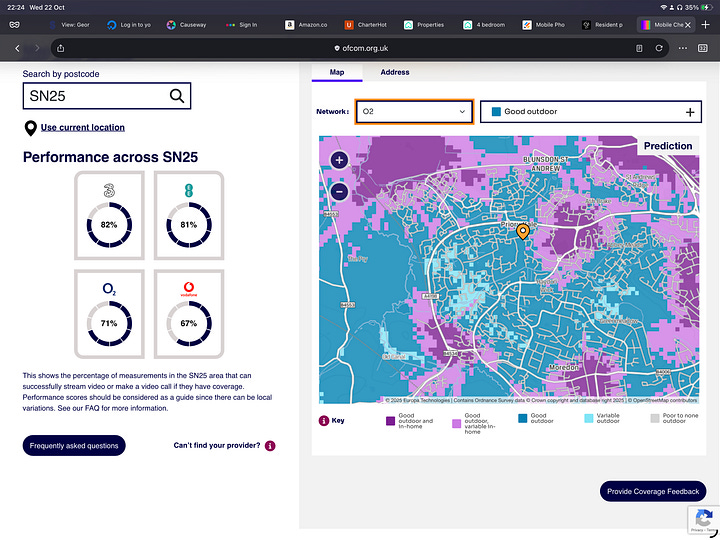This screenshot has width=720, height=540.
Task: Click the private browsing mask icon
Action: click(14, 25)
